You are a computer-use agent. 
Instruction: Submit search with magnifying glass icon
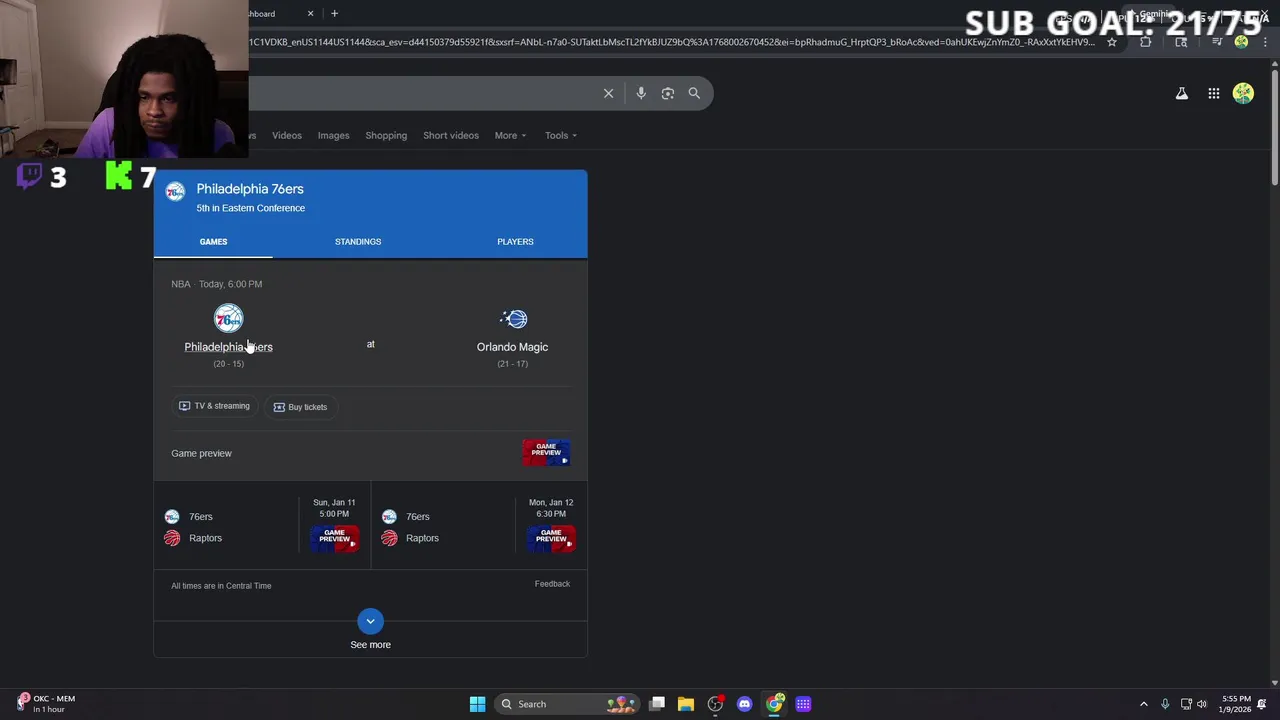click(x=694, y=93)
